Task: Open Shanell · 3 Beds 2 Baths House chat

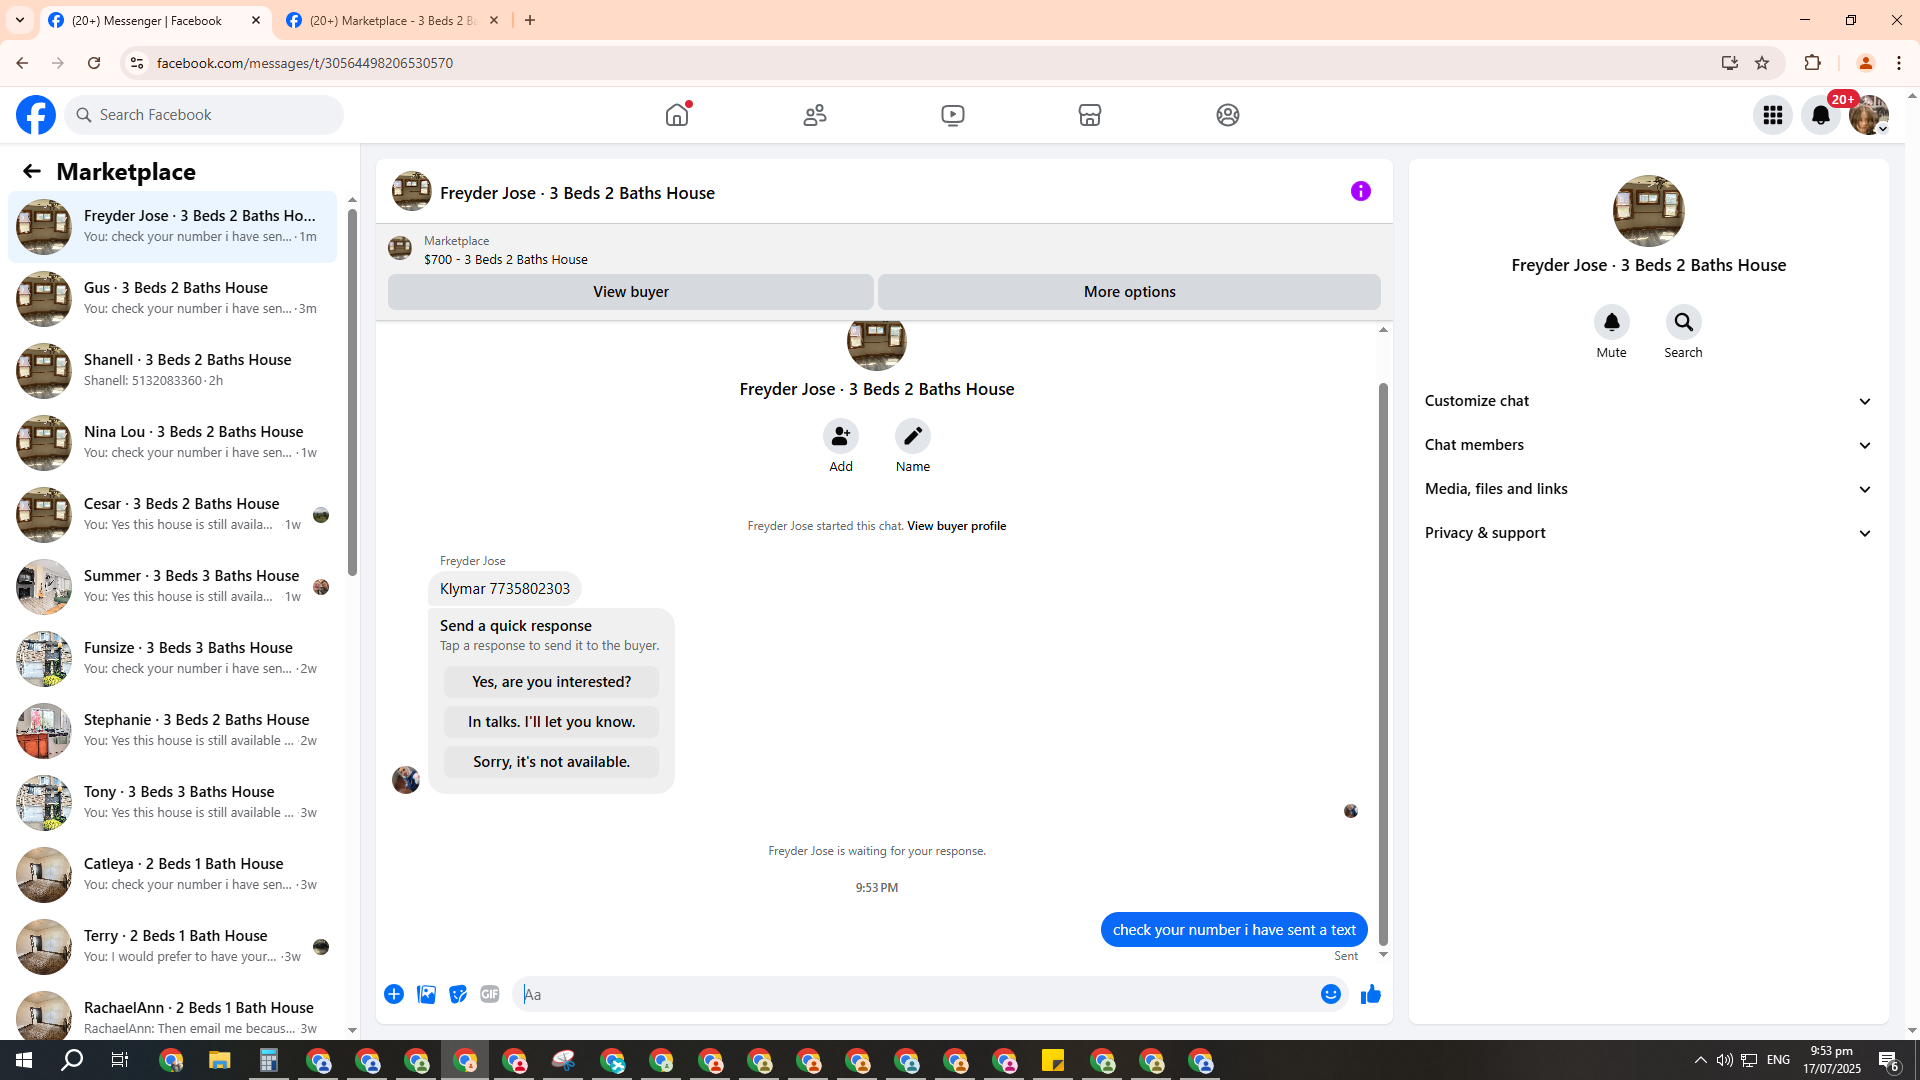Action: (x=172, y=371)
